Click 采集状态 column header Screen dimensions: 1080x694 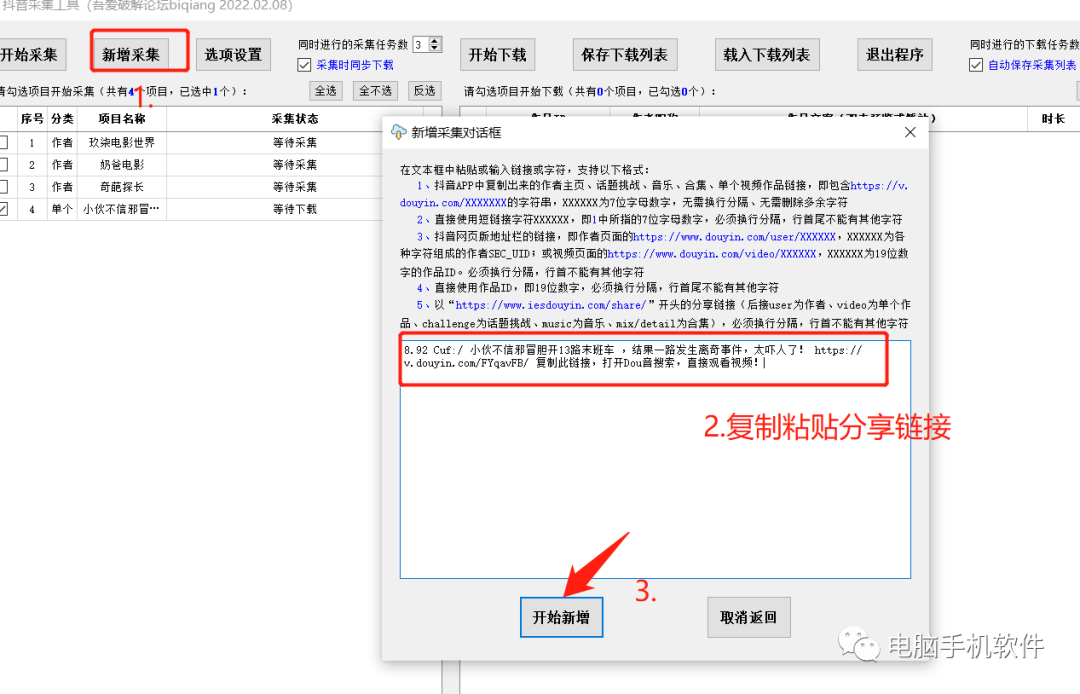click(x=295, y=118)
